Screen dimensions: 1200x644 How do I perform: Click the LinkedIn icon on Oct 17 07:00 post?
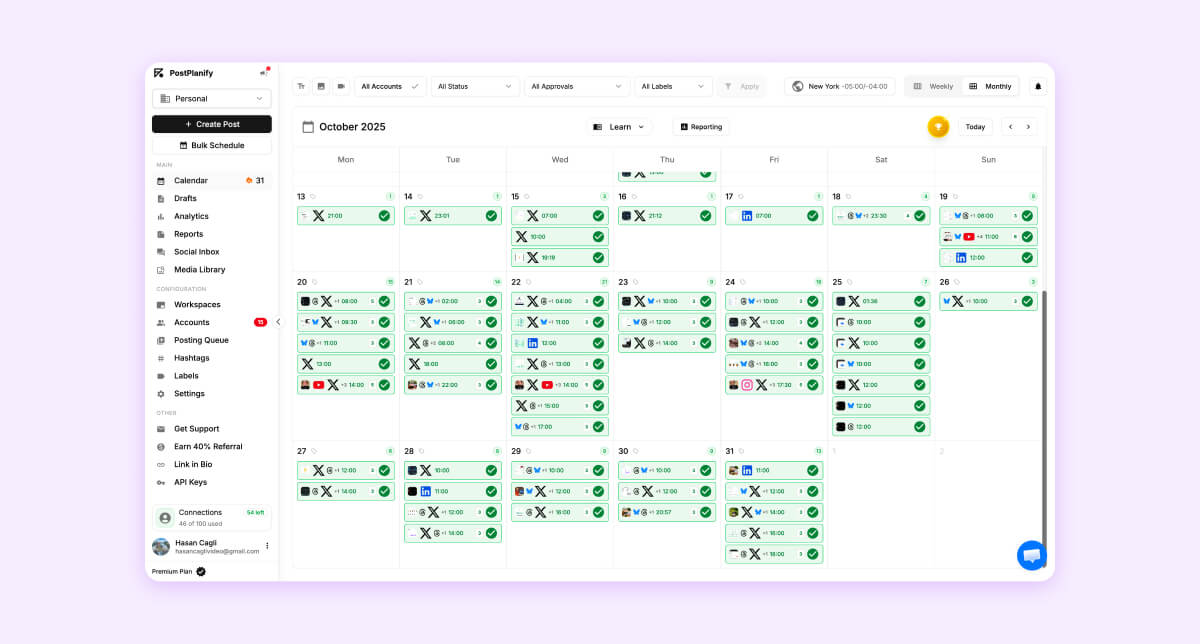[x=746, y=216]
